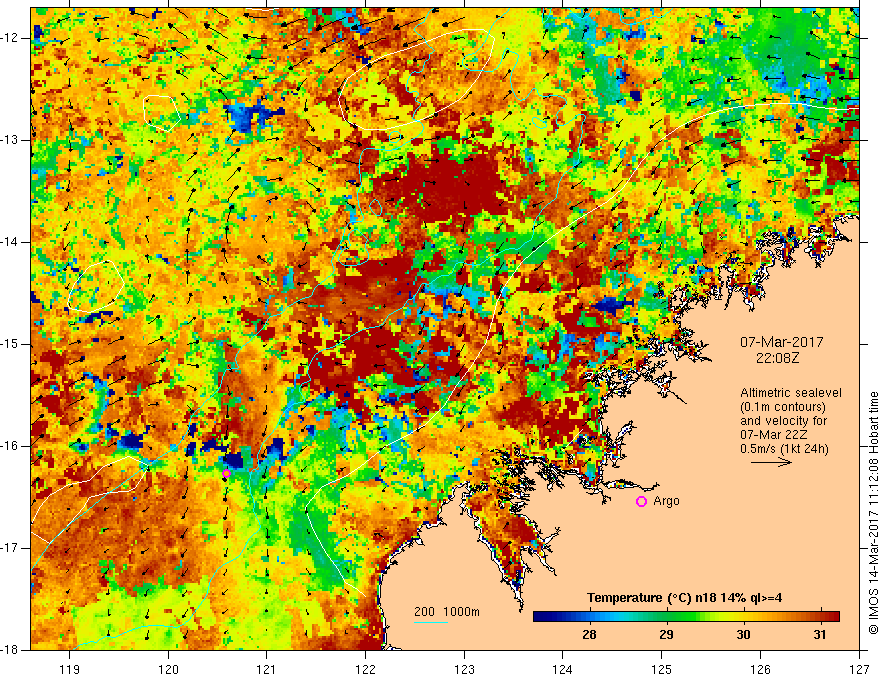Click the 'and velocity for' caption line
This screenshot has width=880, height=680.
(783, 421)
